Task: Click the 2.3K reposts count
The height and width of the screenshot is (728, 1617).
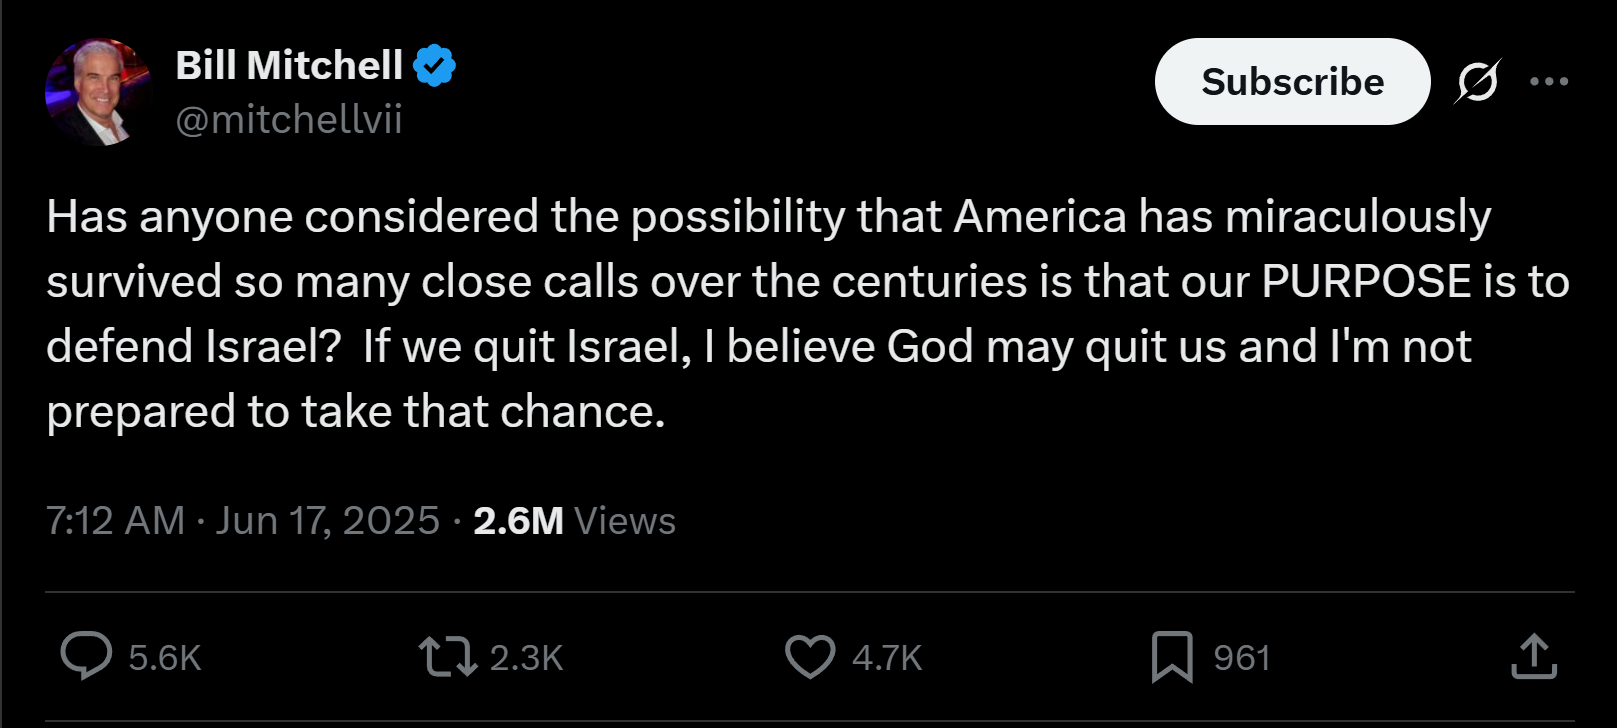Action: pyautogui.click(x=527, y=658)
